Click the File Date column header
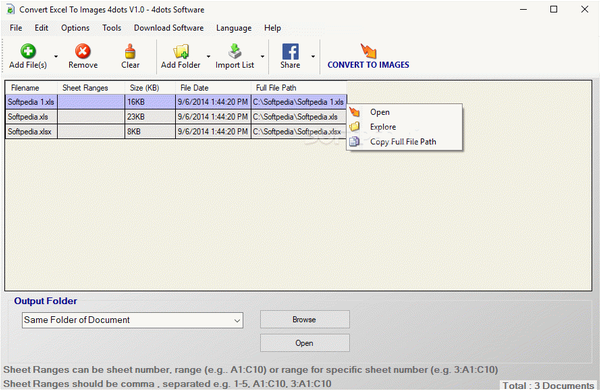 pos(213,88)
